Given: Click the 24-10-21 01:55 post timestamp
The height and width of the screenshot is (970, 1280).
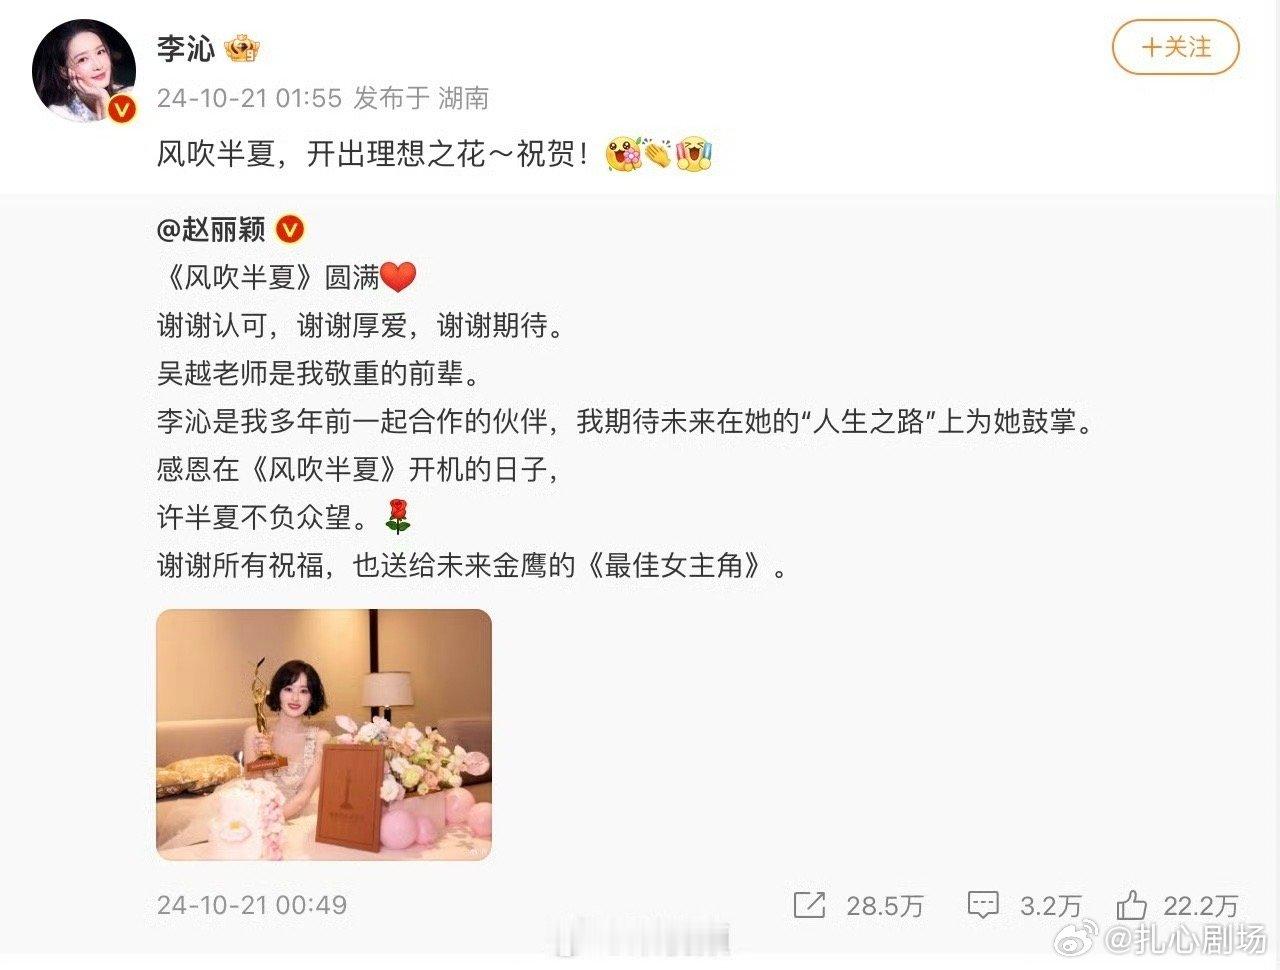Looking at the screenshot, I should tap(249, 98).
